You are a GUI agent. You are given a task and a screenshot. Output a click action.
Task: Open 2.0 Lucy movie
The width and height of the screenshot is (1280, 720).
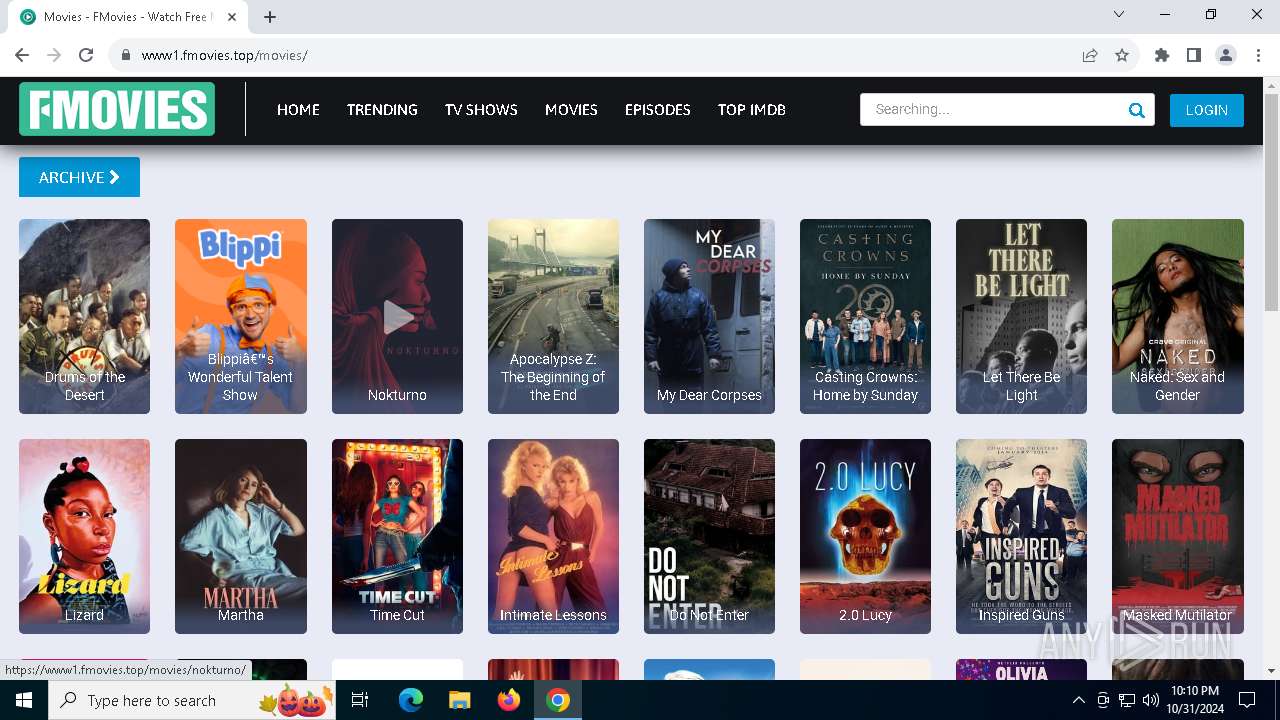pos(865,536)
